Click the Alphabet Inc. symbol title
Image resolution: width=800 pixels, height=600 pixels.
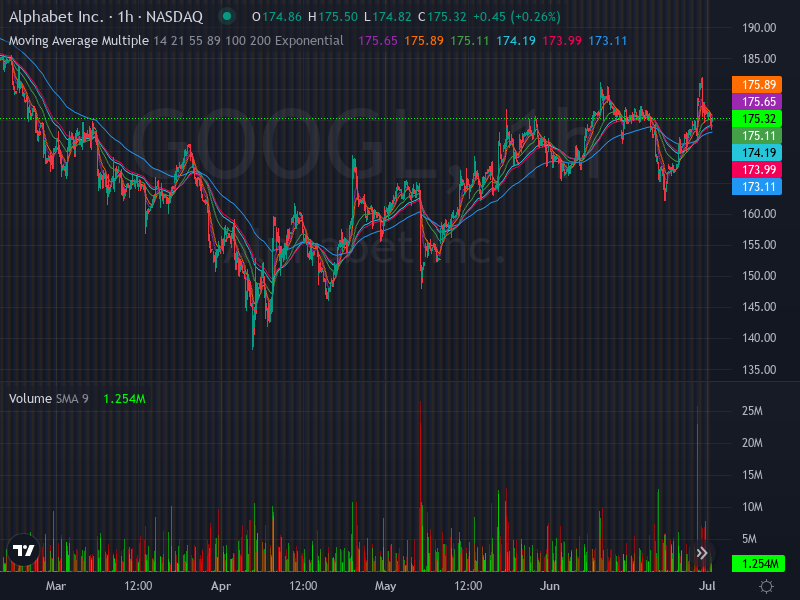pyautogui.click(x=106, y=17)
